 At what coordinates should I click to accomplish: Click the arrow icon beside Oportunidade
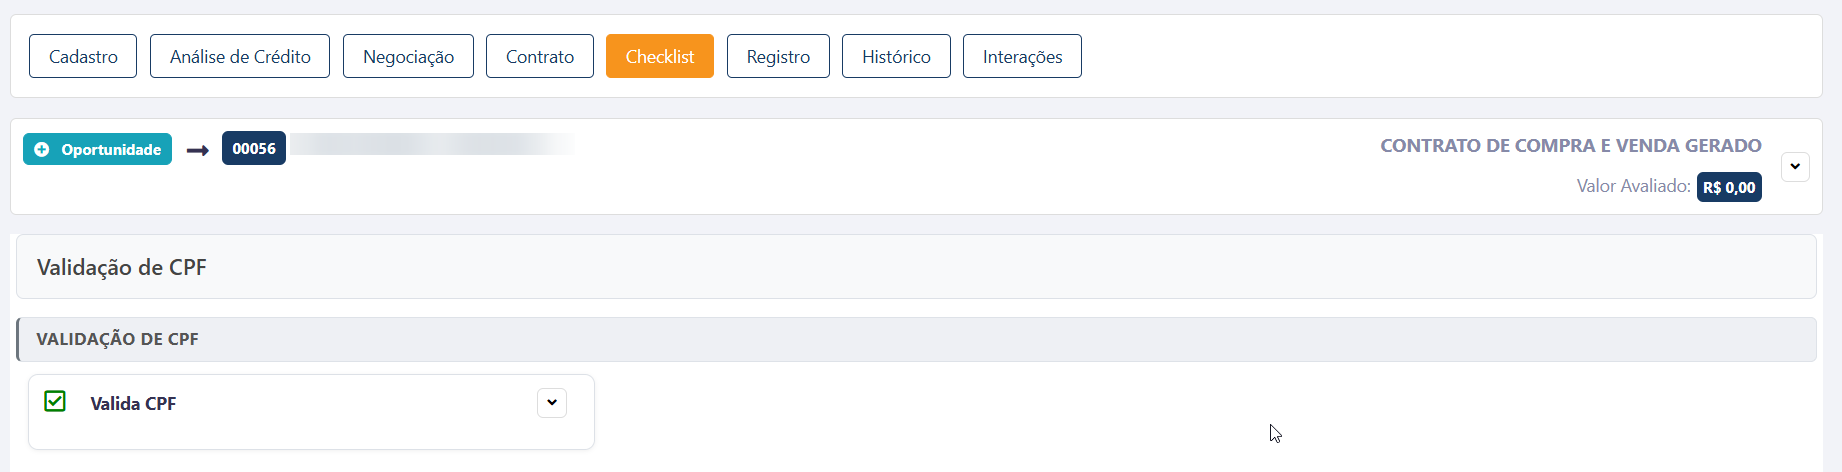tap(197, 150)
